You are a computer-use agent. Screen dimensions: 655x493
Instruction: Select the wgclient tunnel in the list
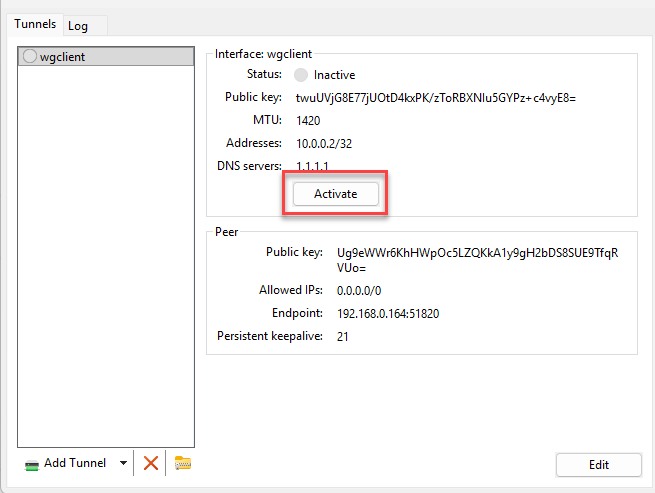pyautogui.click(x=105, y=57)
